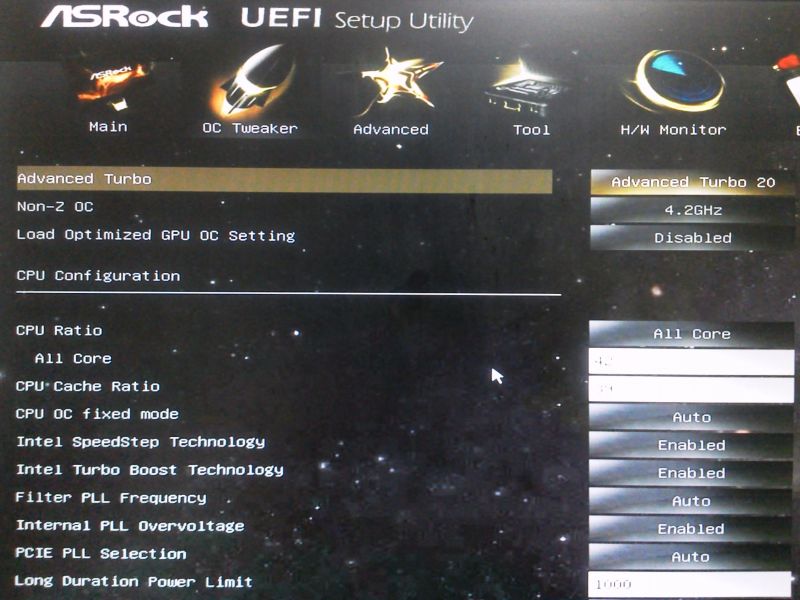Select the CPU OC fixed mode label

tap(97, 414)
